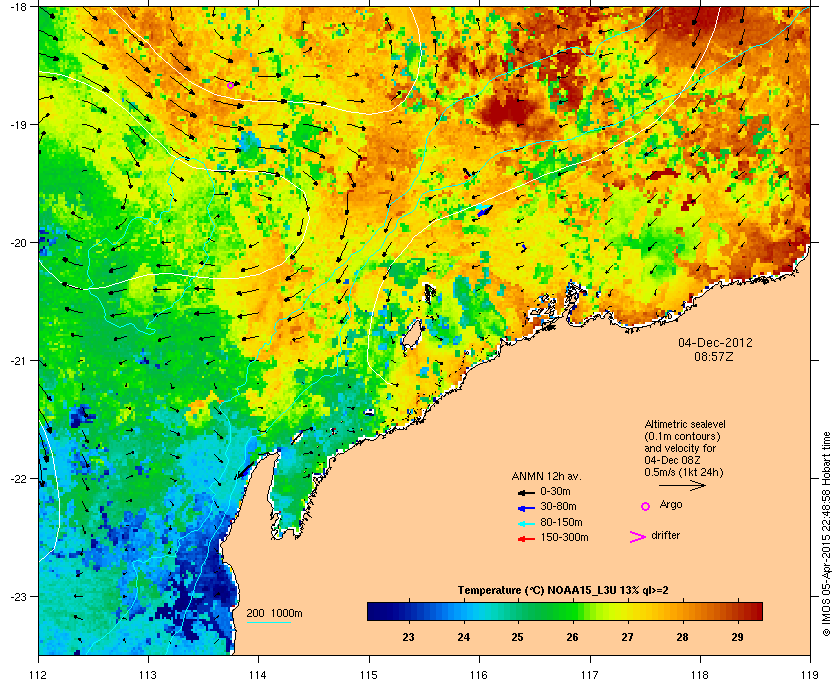Viewport: 840px width, 680px height.
Task: Click the '0-30m' legend label
Action: pyautogui.click(x=555, y=491)
